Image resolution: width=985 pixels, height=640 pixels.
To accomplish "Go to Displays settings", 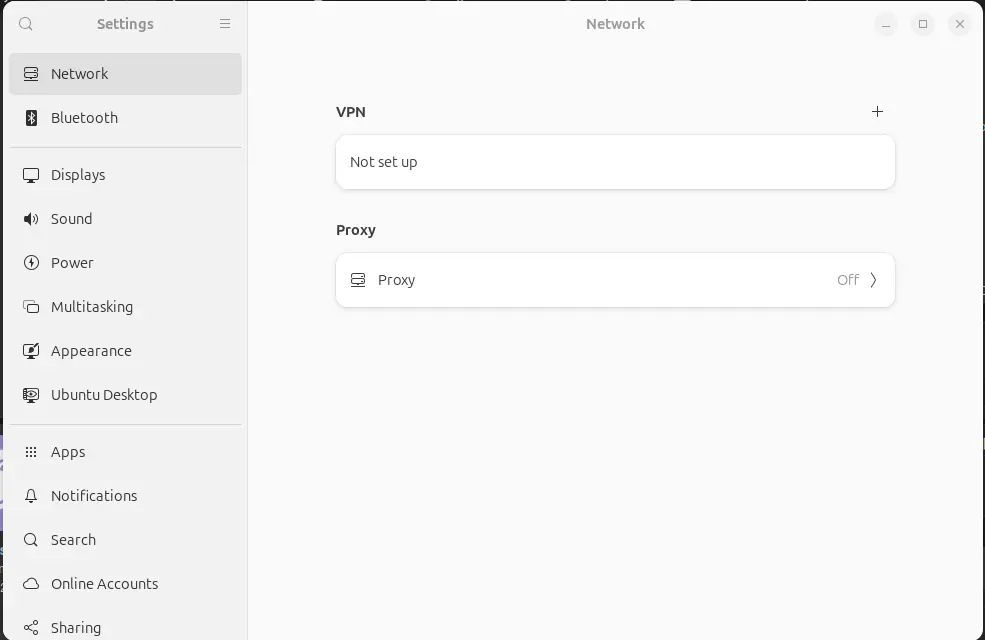I will point(126,175).
